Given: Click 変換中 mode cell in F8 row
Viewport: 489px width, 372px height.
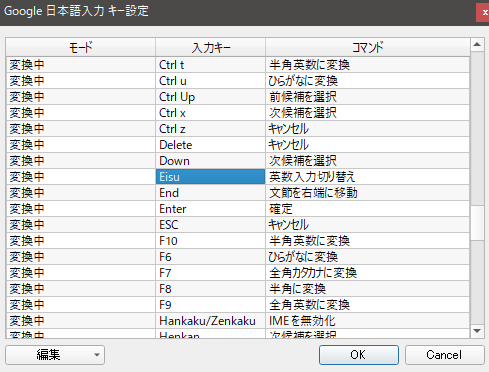Looking at the screenshot, I should click(x=81, y=289).
